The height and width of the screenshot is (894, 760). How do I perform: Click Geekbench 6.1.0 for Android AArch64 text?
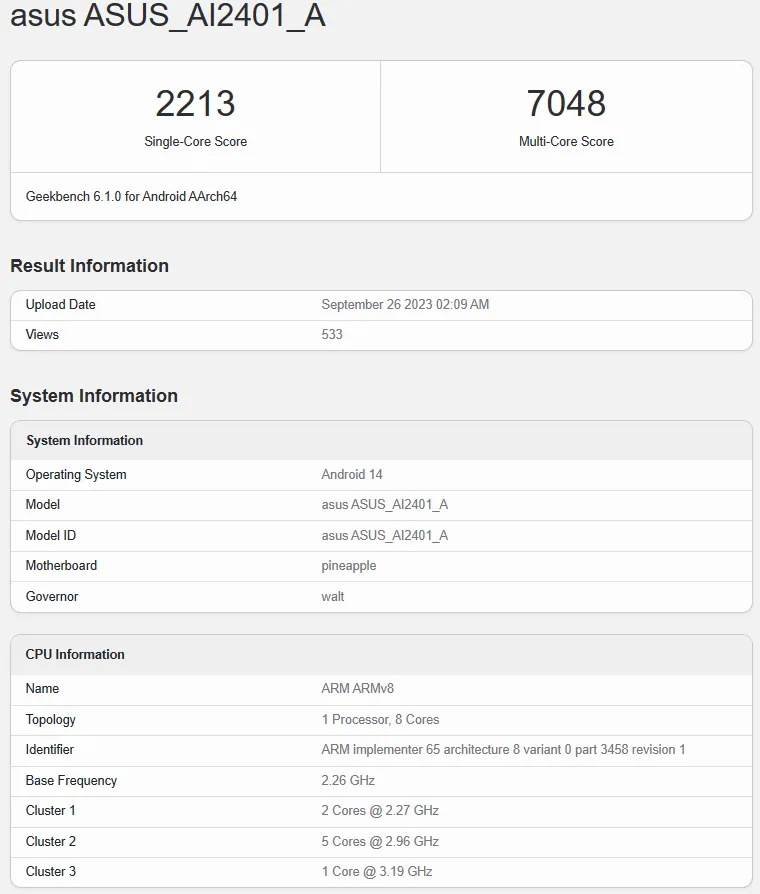pos(131,196)
